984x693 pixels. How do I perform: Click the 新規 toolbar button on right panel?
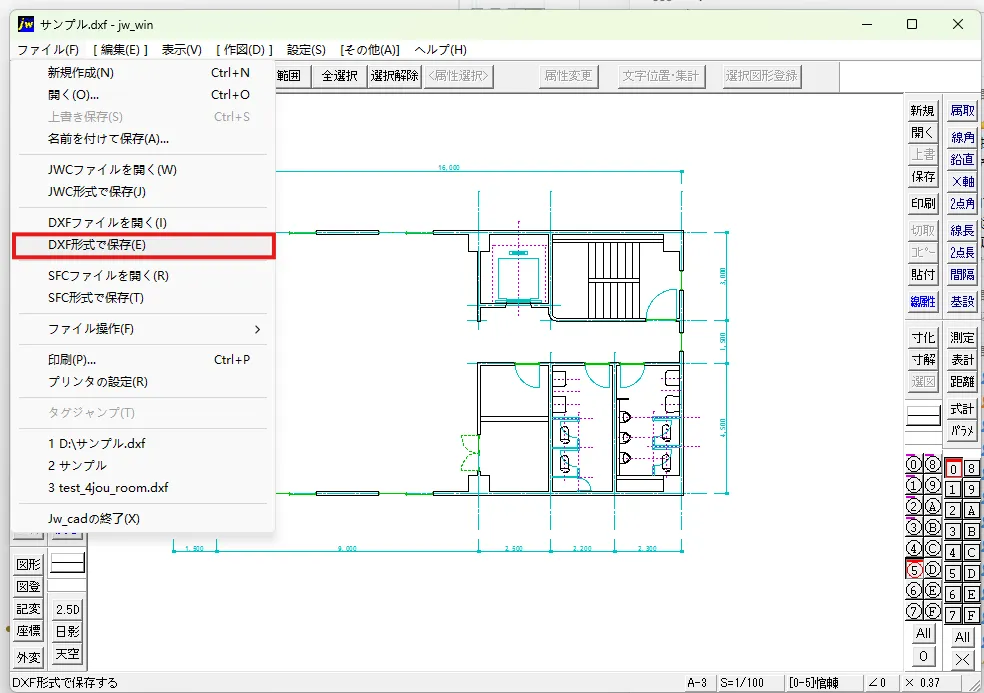coord(922,110)
